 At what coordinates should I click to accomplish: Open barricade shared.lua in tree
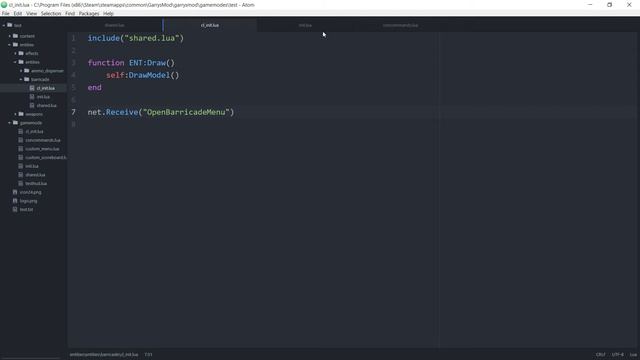tap(47, 105)
